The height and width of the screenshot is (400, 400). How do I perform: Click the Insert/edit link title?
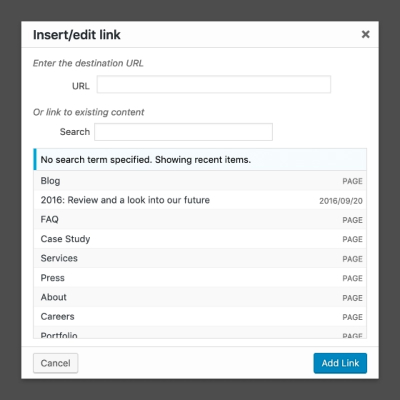(x=77, y=35)
